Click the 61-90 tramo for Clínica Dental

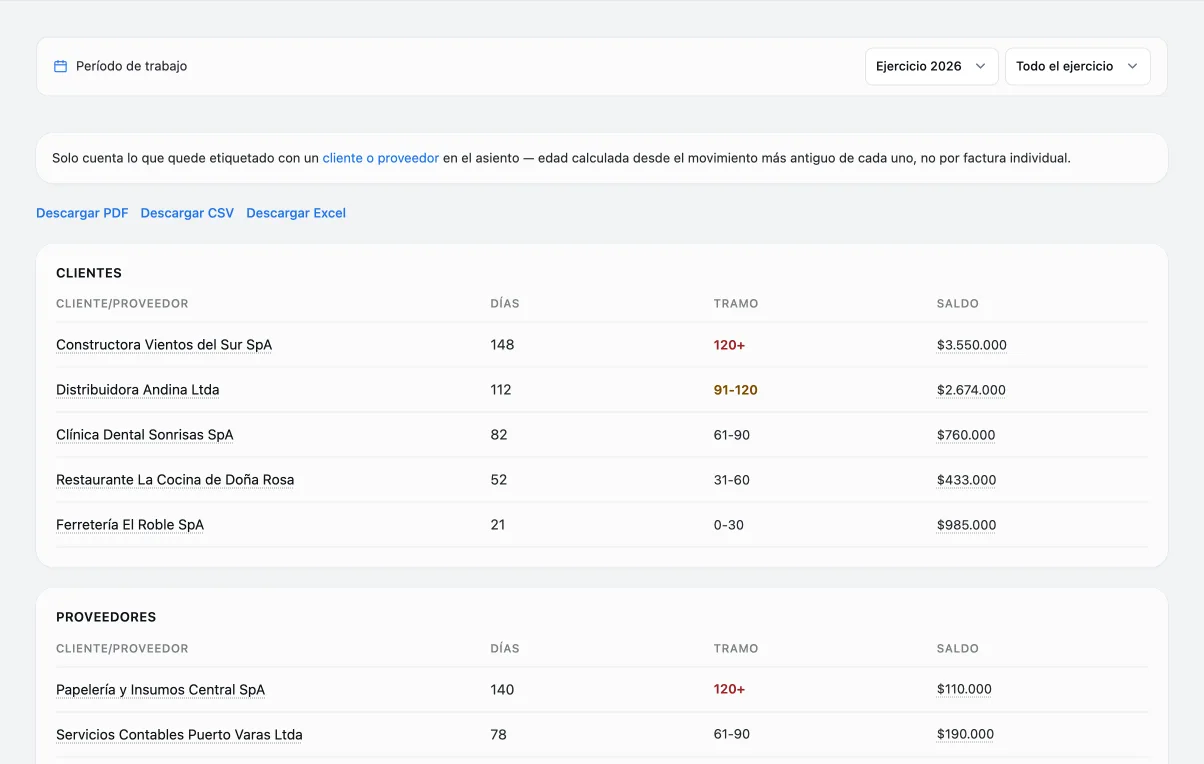click(x=732, y=435)
